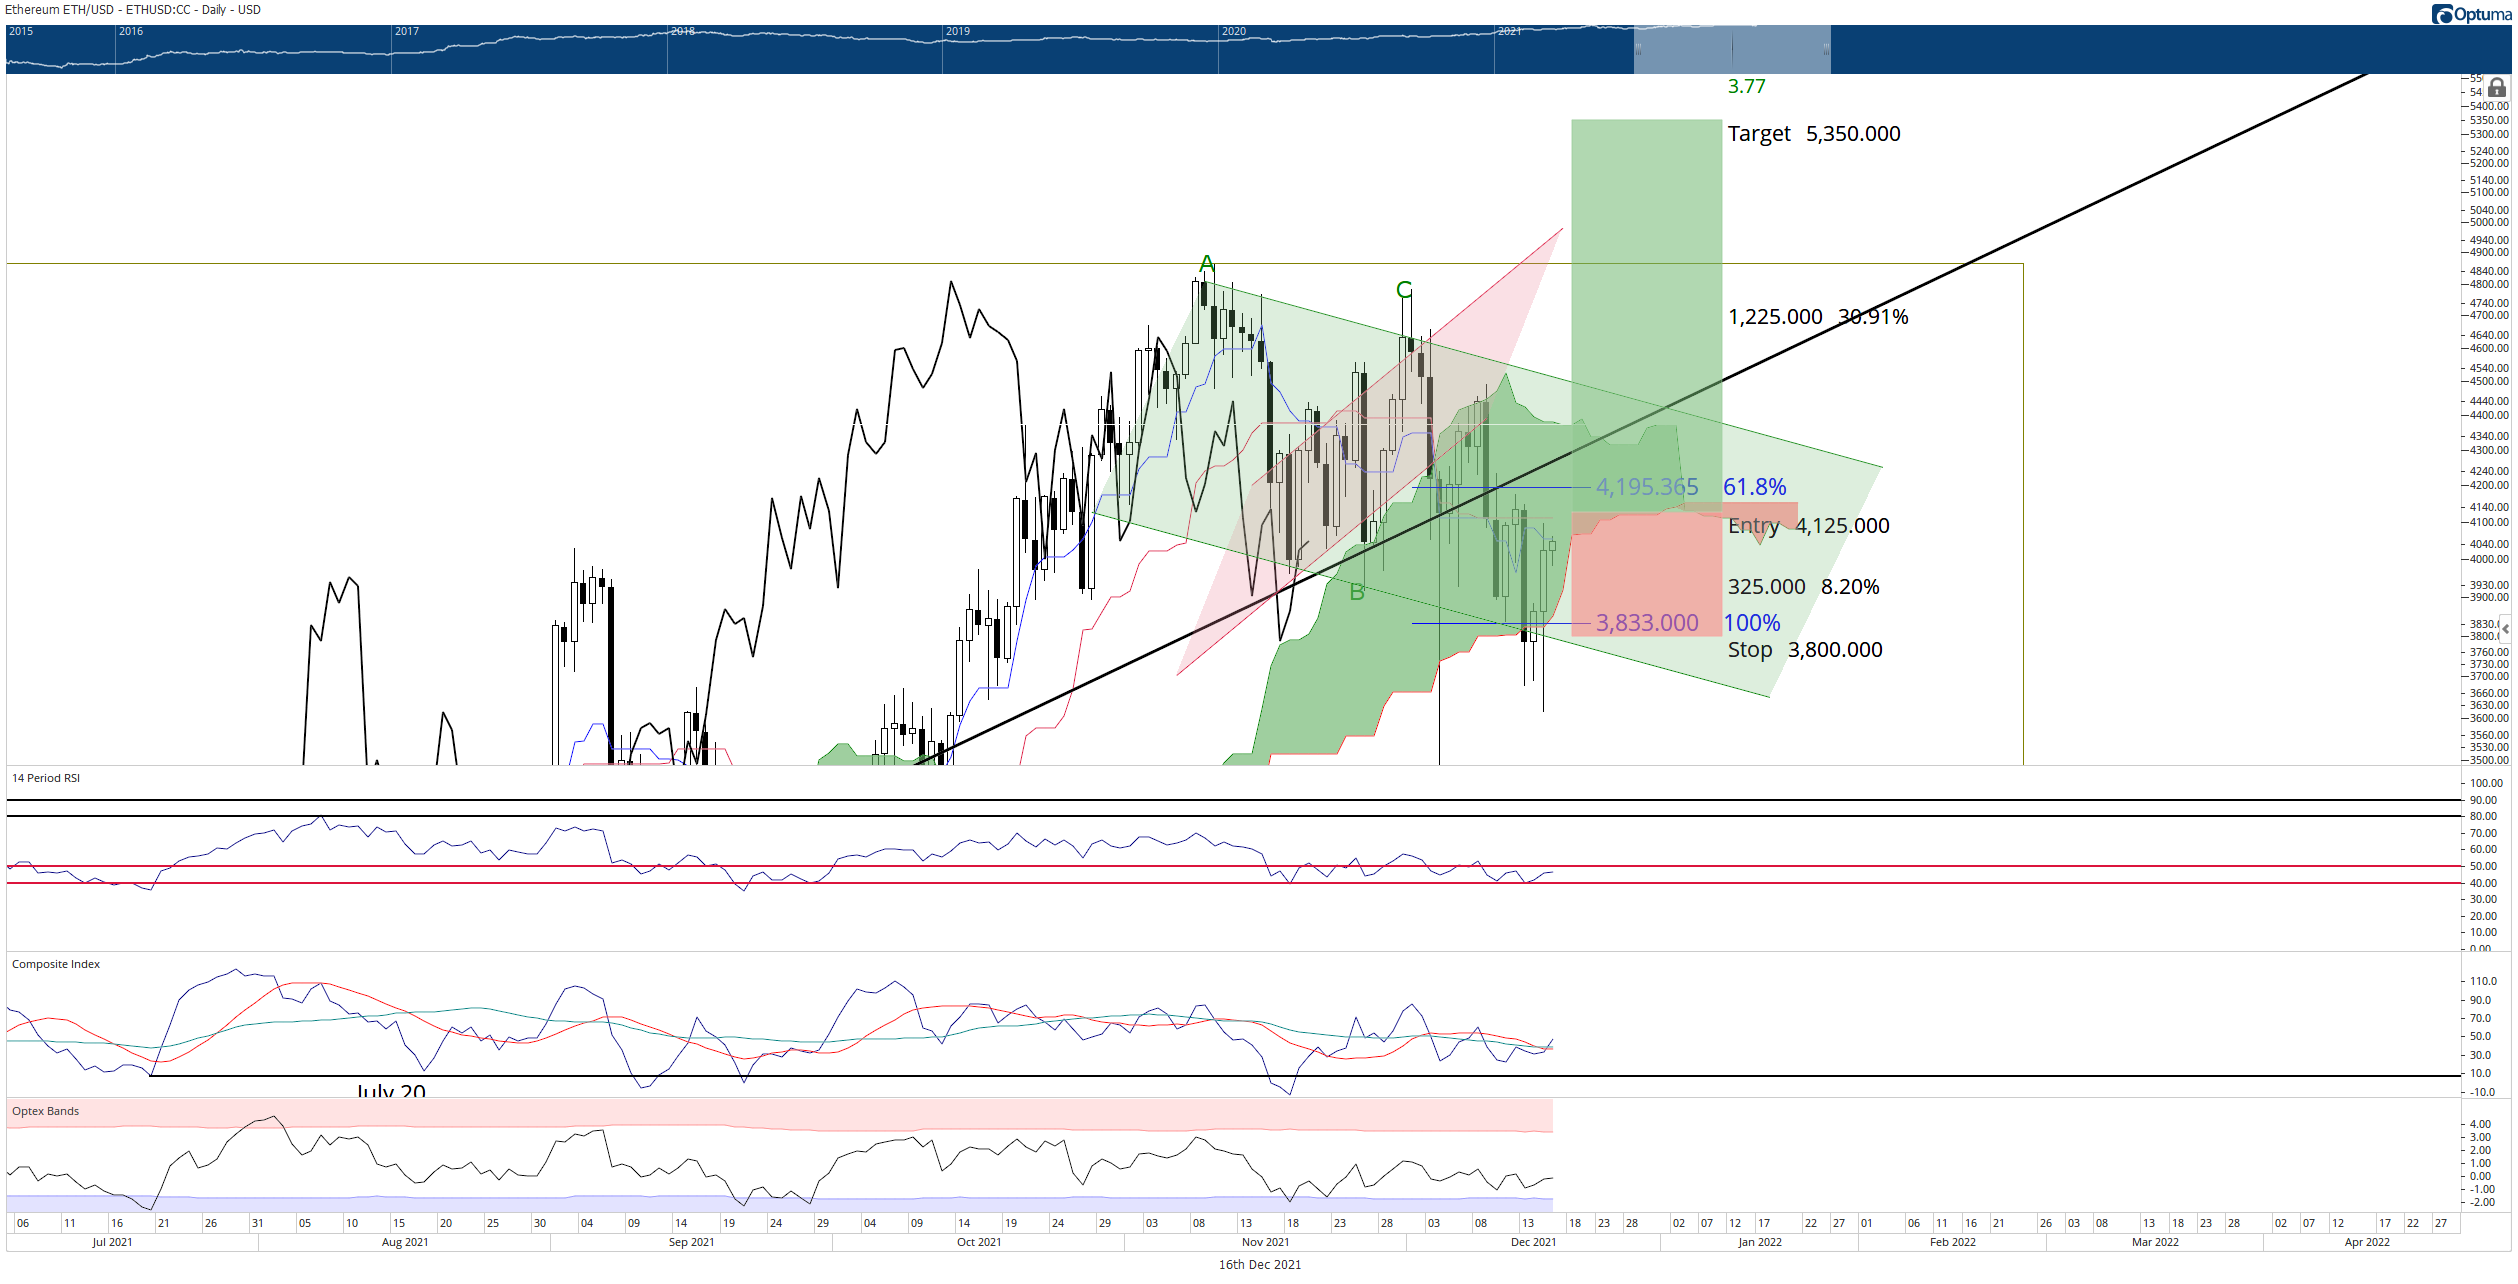2518x1284 pixels.
Task: Select wave label A on chart
Action: (1206, 264)
